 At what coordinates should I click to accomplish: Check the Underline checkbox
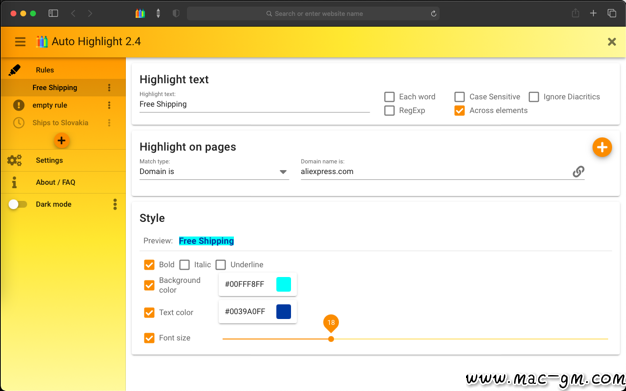221,265
